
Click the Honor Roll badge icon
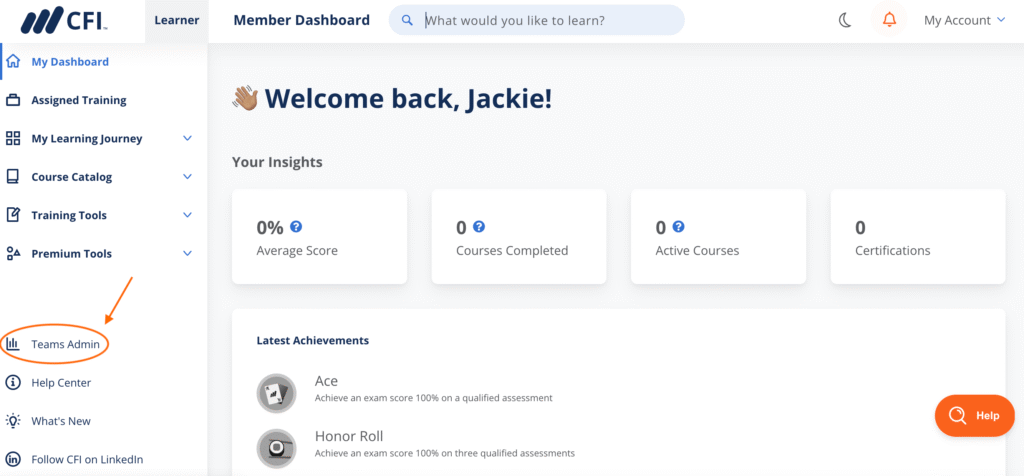pyautogui.click(x=275, y=446)
